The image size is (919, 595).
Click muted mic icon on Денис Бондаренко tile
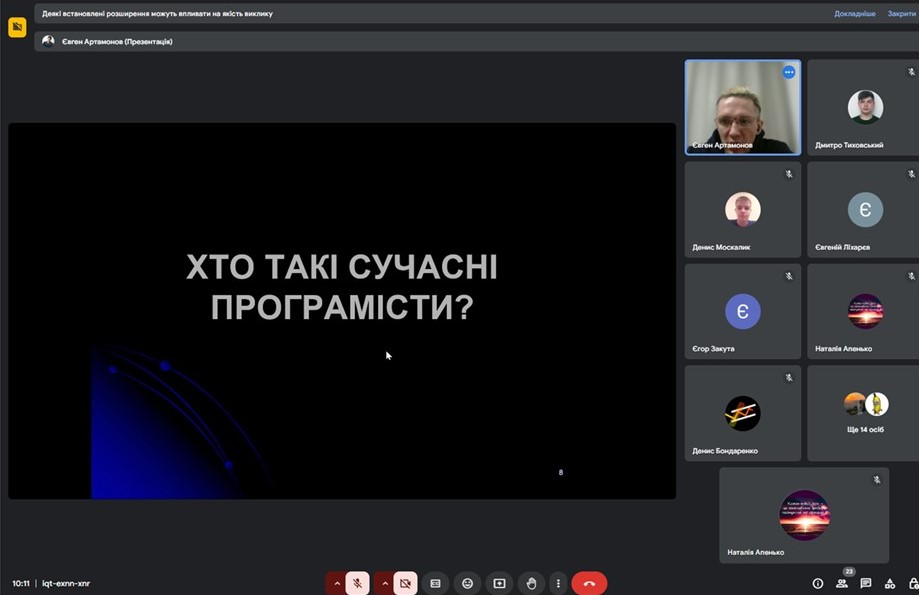(x=789, y=378)
